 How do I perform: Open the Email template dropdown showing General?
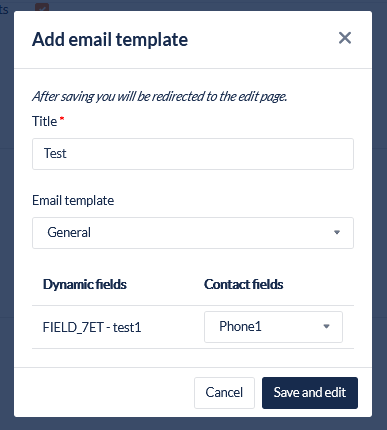[x=193, y=233]
